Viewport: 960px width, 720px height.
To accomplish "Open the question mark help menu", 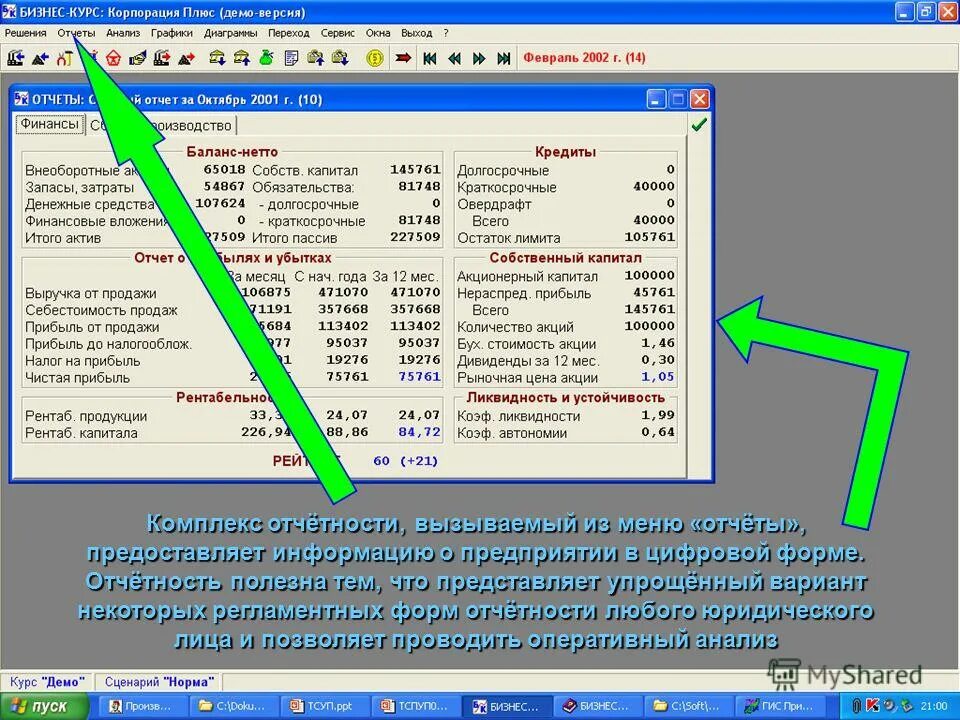I will (446, 33).
